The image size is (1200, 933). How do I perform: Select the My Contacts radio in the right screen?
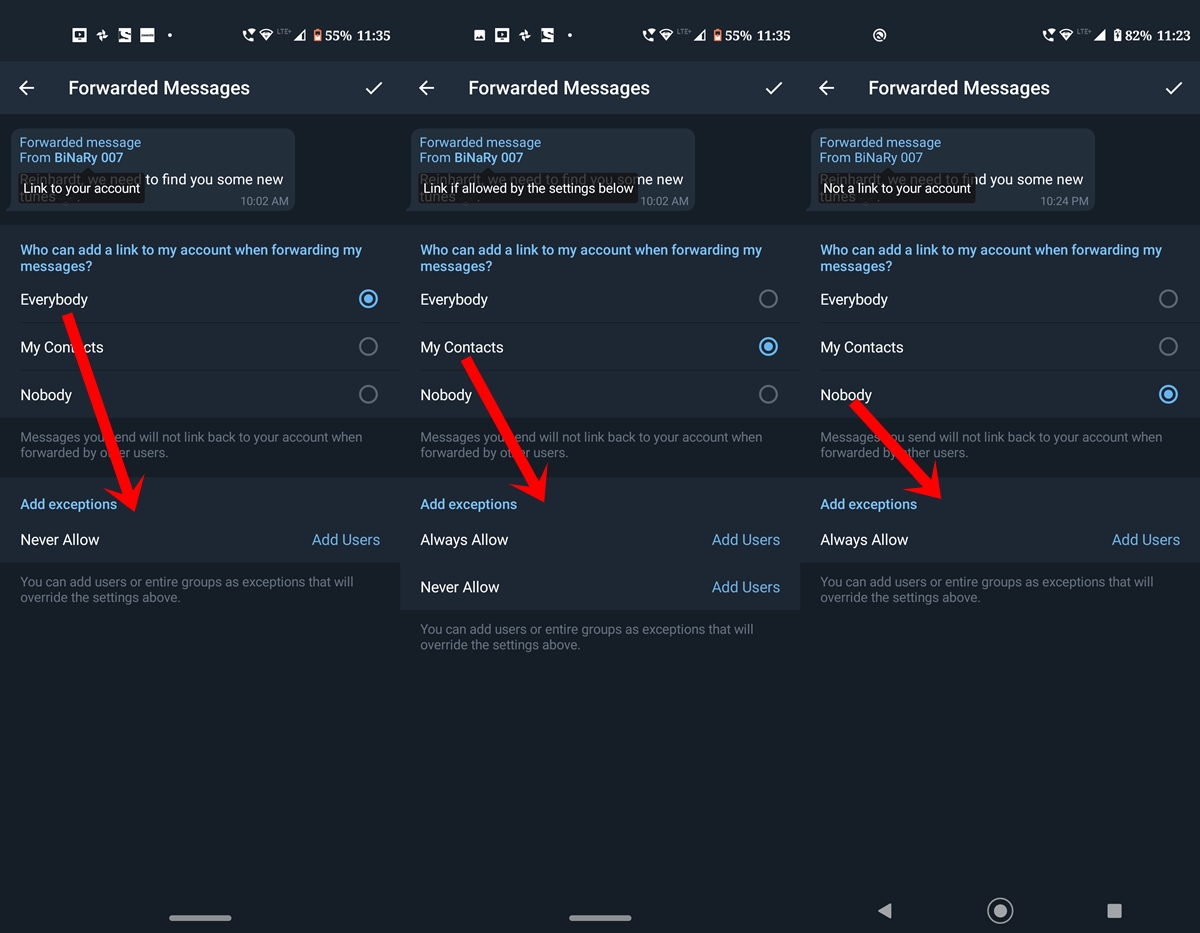tap(1168, 347)
